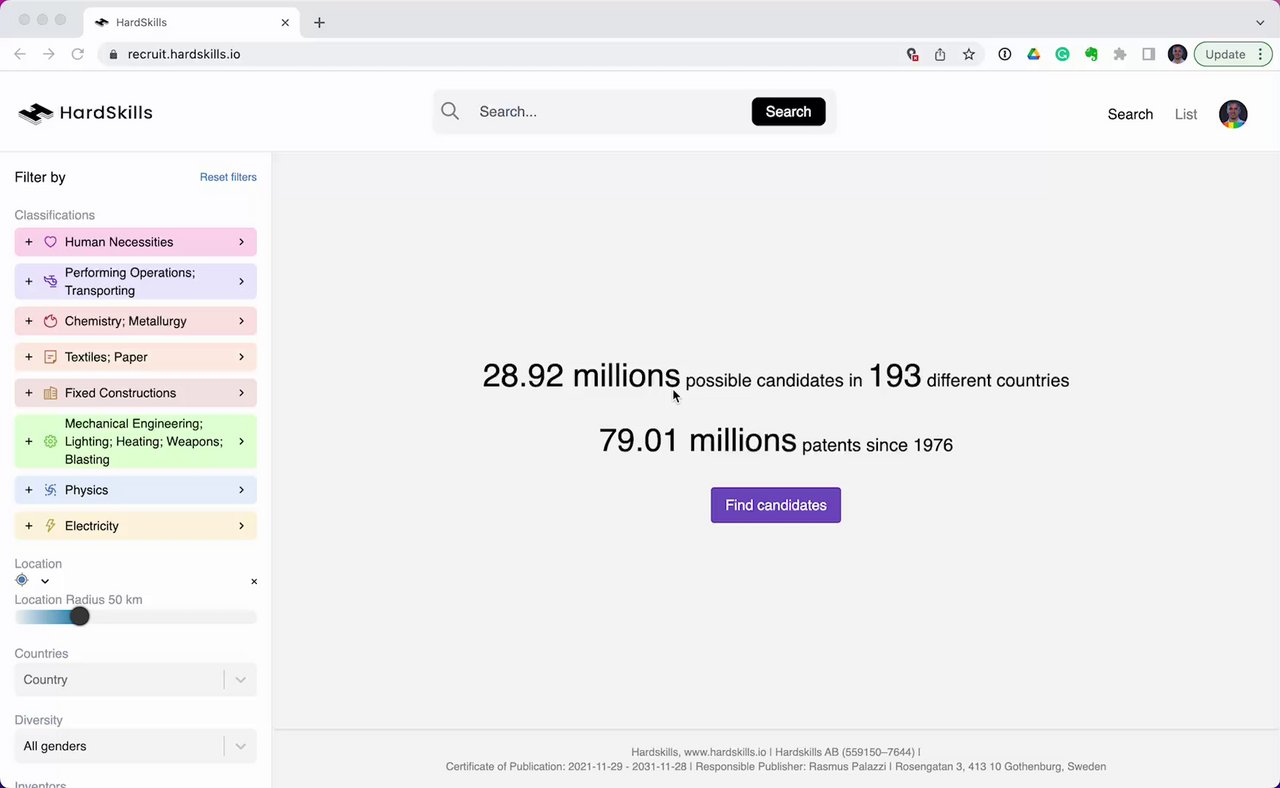Add Electricity classification with plus

29,526
